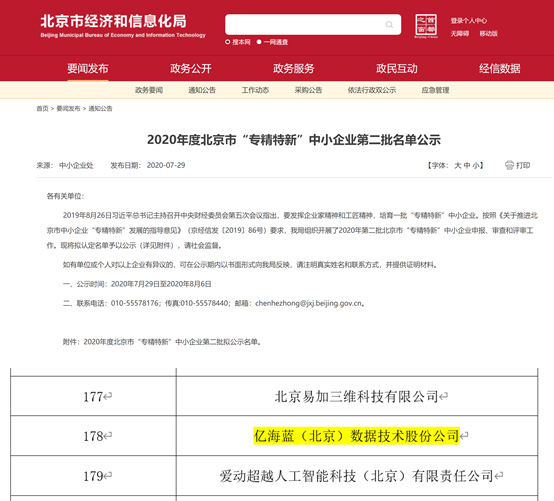Set font size to 大
This screenshot has height=501, width=554.
(x=458, y=165)
